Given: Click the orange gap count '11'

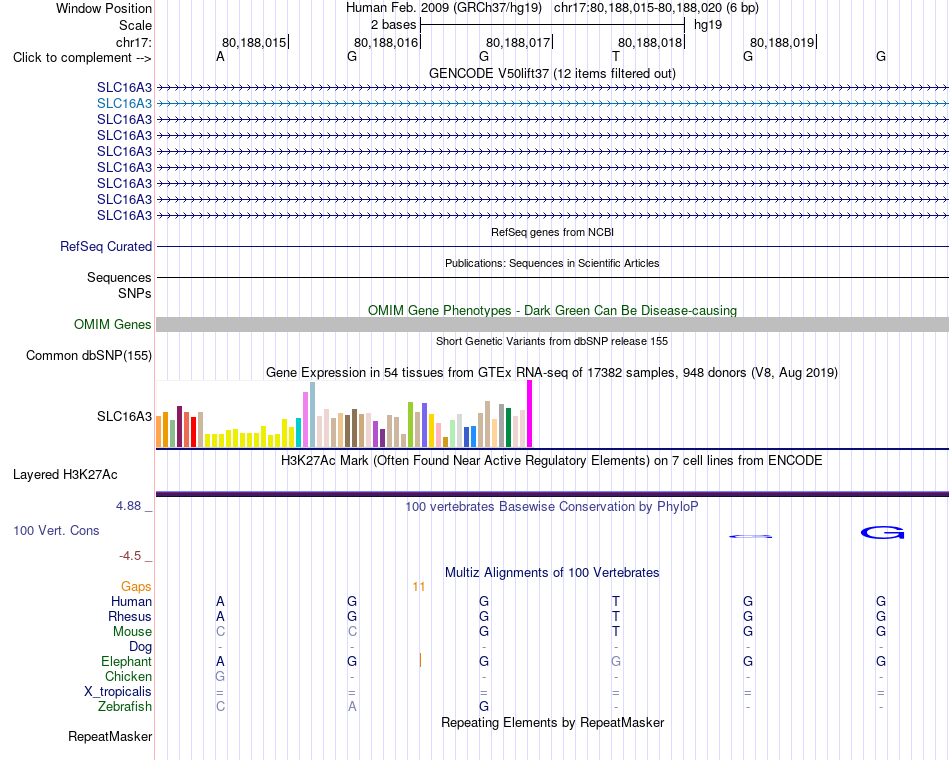Looking at the screenshot, I should point(419,587).
